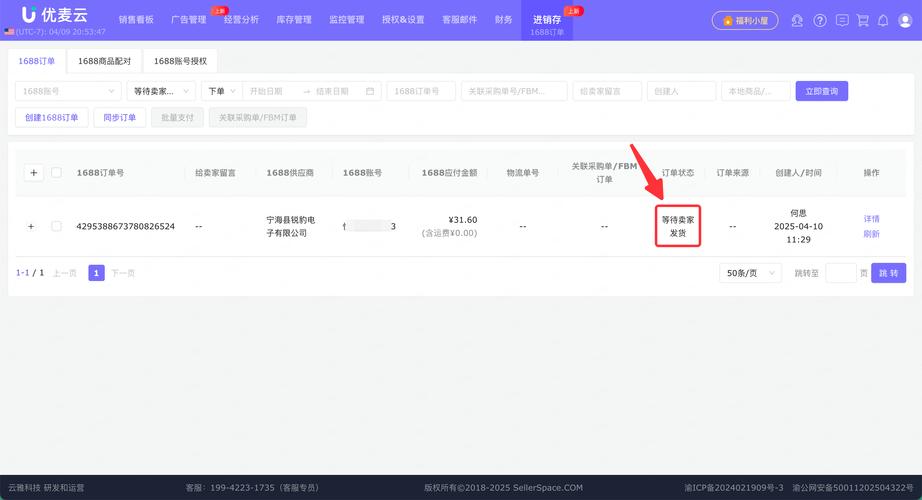Open the message feedback icon
This screenshot has width=922, height=500.
(x=842, y=20)
